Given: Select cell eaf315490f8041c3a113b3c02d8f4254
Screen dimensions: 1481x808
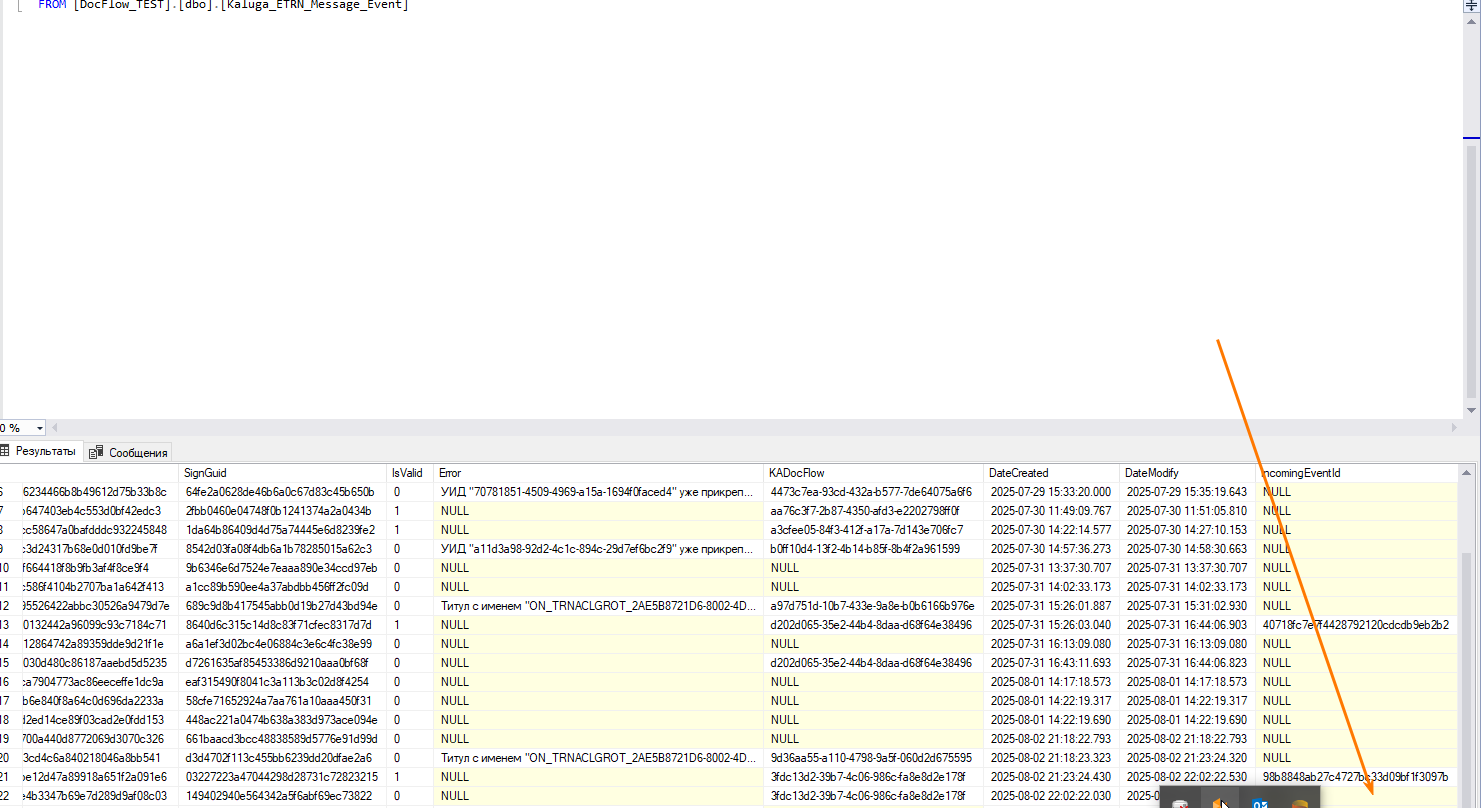Looking at the screenshot, I should pos(283,682).
